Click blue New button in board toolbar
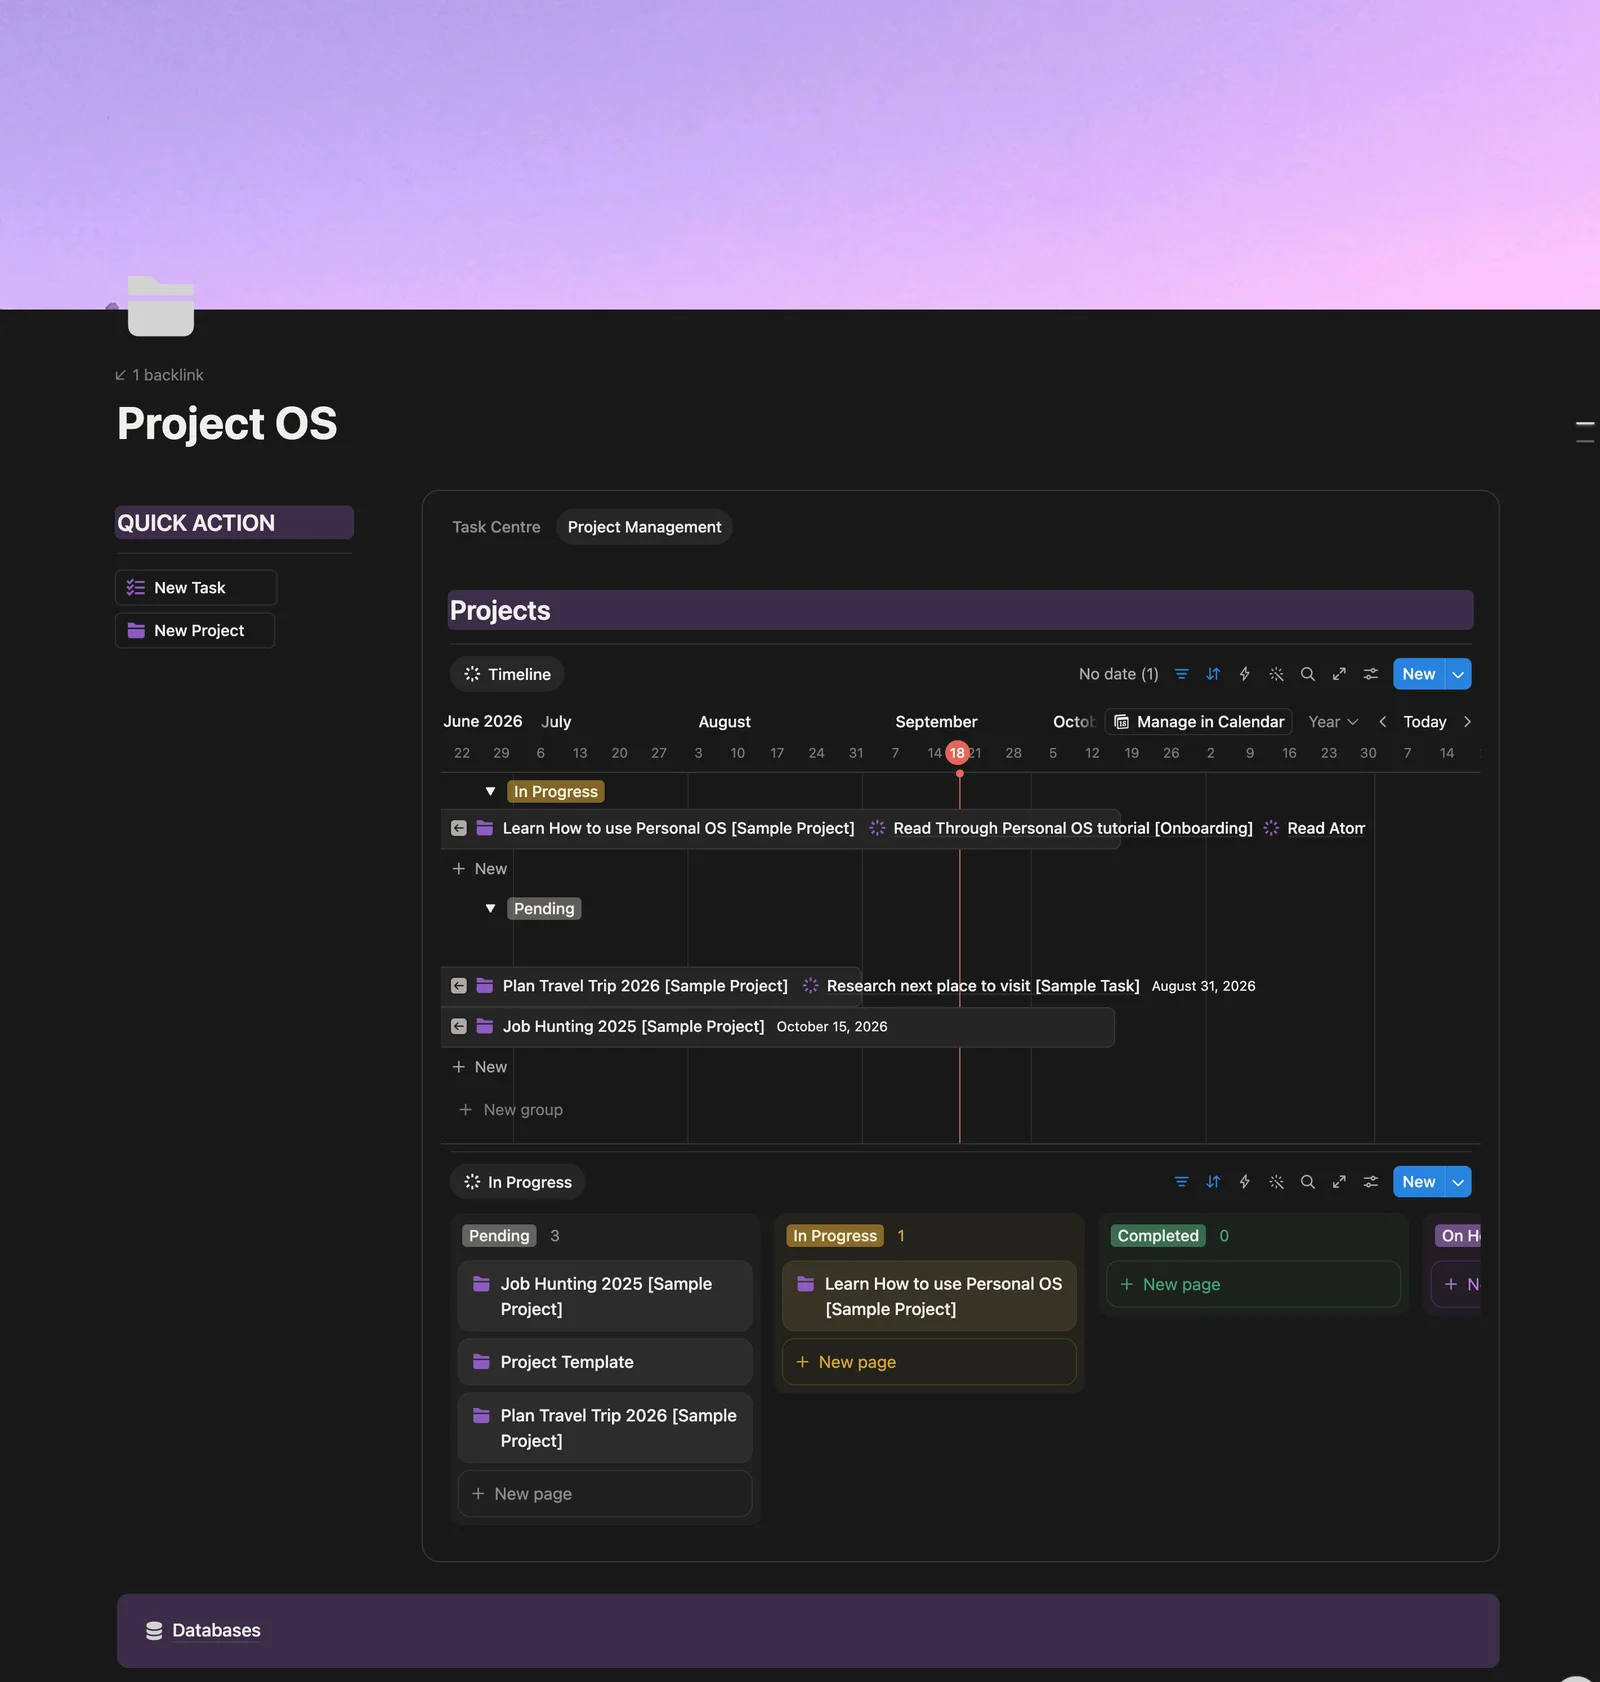The width and height of the screenshot is (1600, 1682). click(1418, 1182)
